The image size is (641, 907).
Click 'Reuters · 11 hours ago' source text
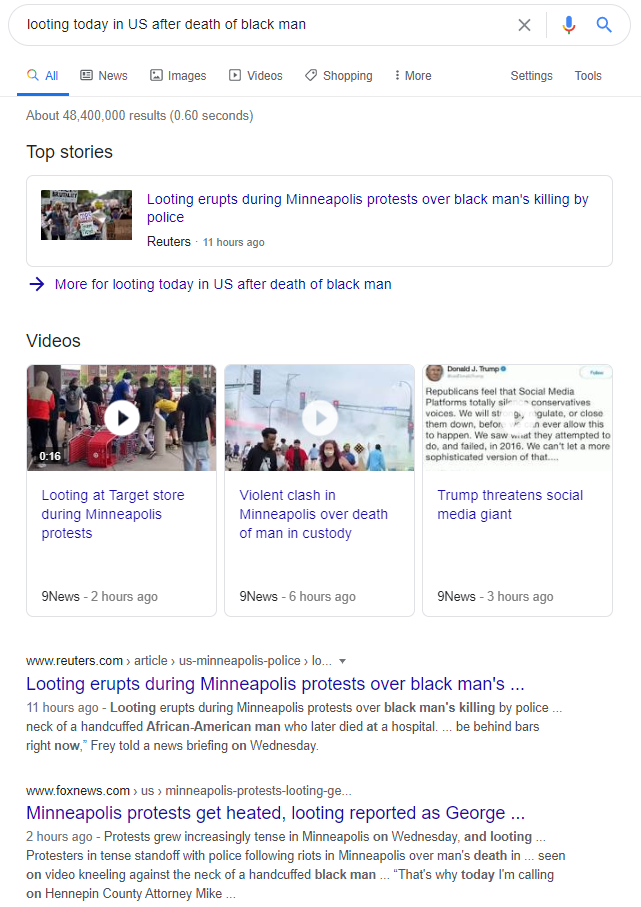205,242
